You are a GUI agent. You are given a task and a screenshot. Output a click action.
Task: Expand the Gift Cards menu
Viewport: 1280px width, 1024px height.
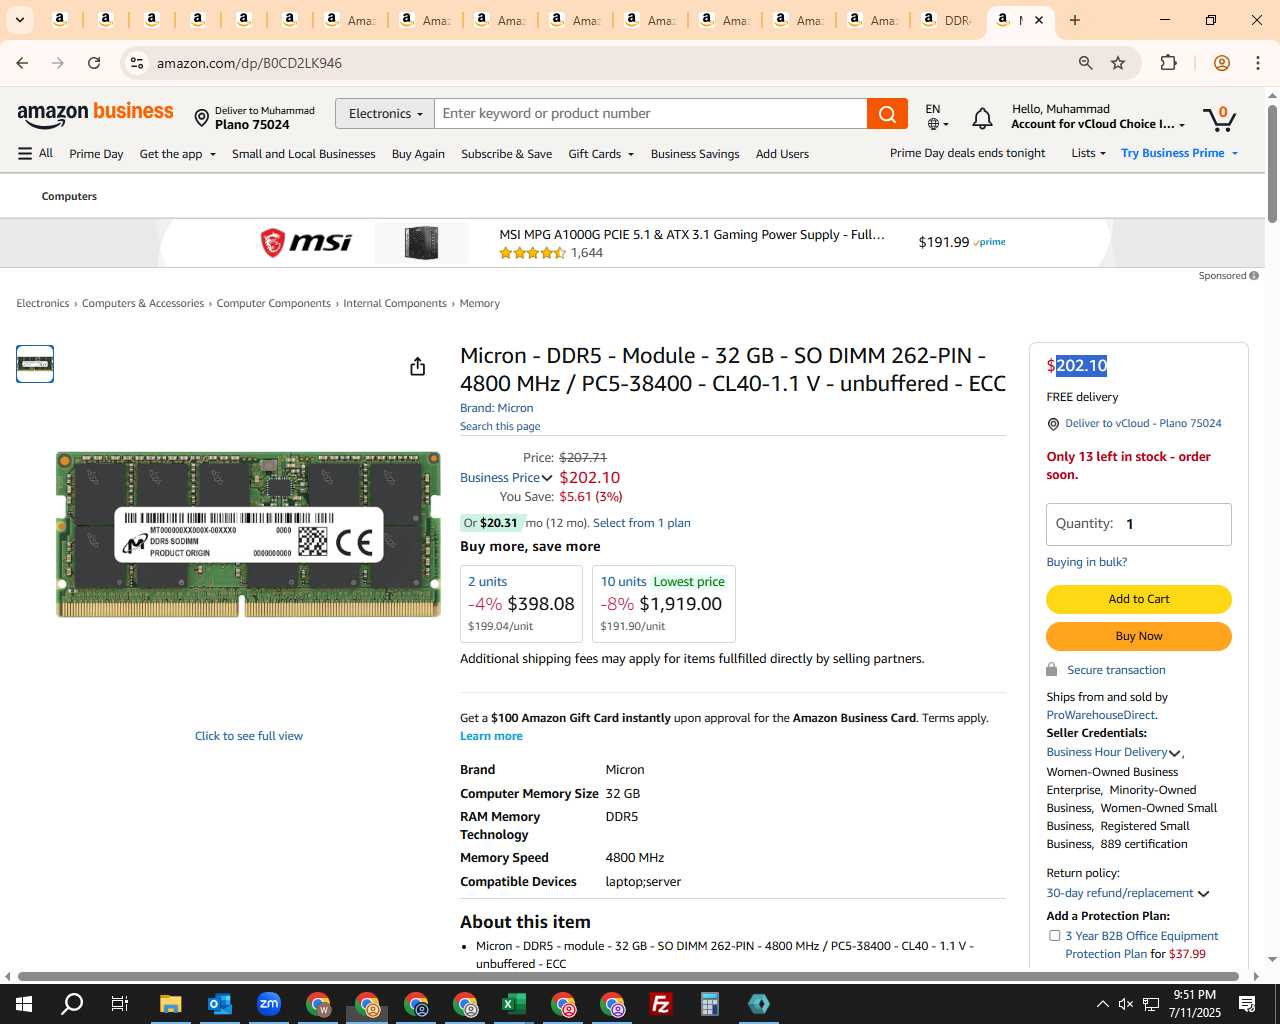coord(600,154)
